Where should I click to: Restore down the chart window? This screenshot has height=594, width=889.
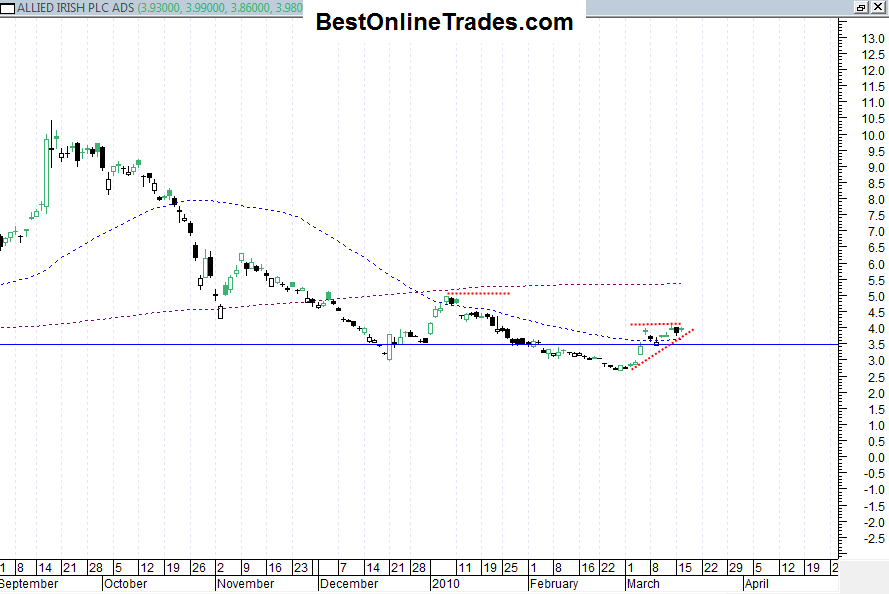pos(861,7)
